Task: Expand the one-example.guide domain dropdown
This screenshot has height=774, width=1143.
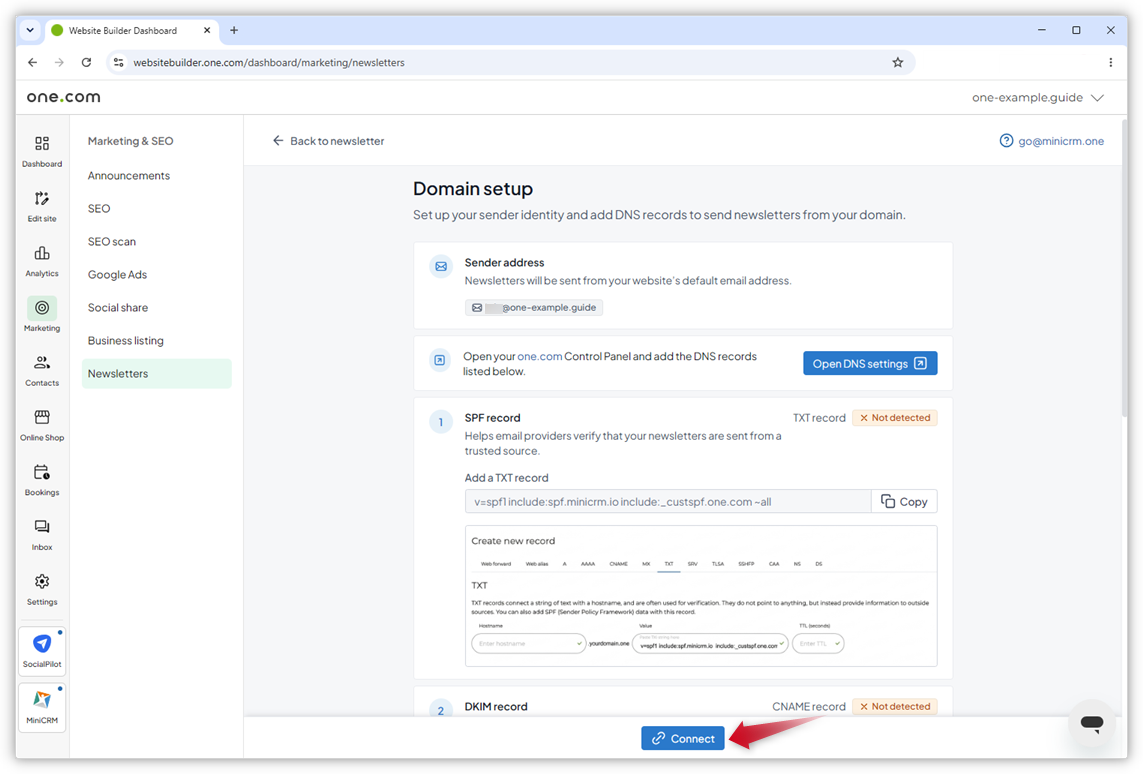Action: coord(1037,98)
